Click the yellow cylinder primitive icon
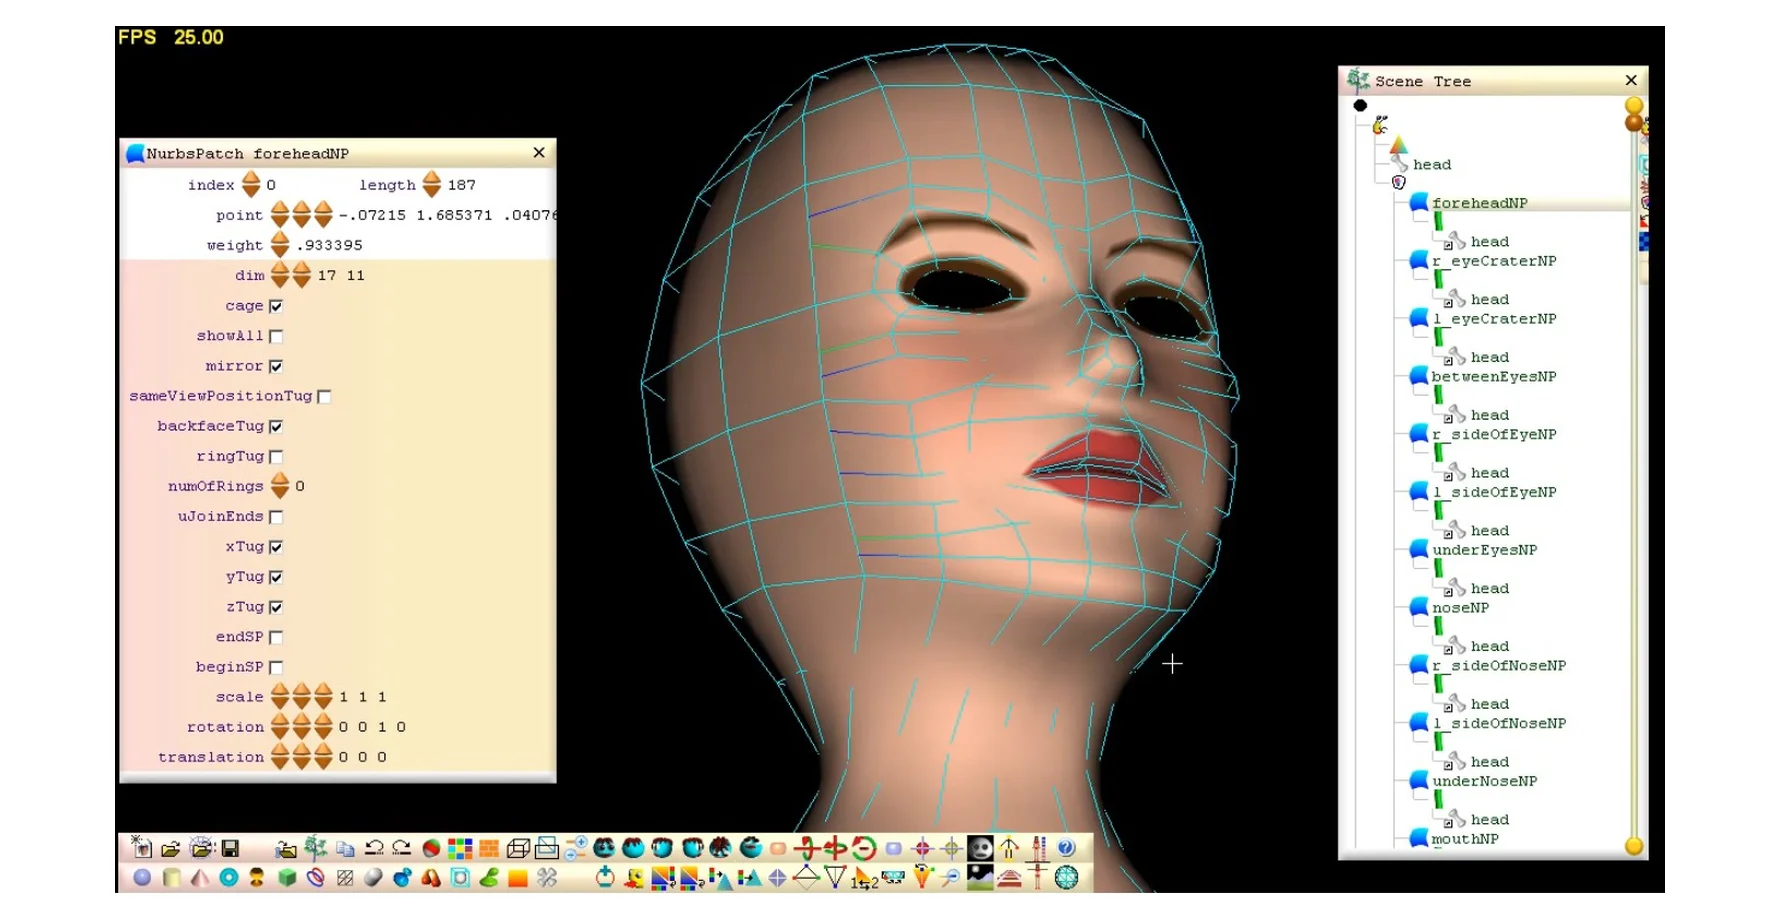1780x920 pixels. pyautogui.click(x=171, y=878)
